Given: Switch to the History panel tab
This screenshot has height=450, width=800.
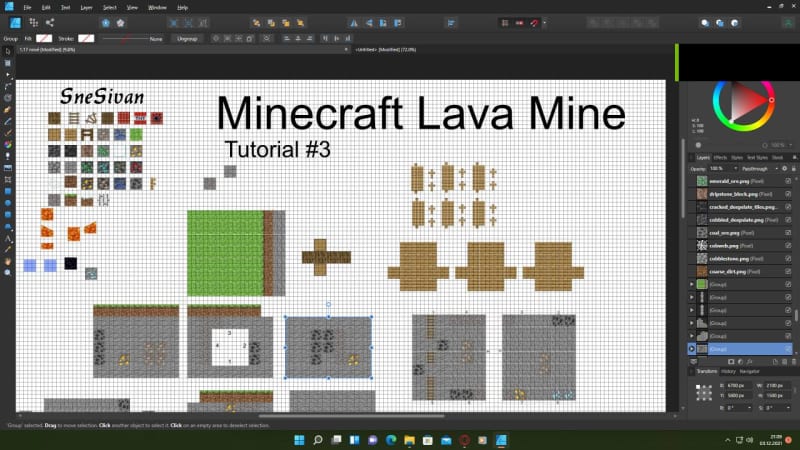Looking at the screenshot, I should 728,371.
